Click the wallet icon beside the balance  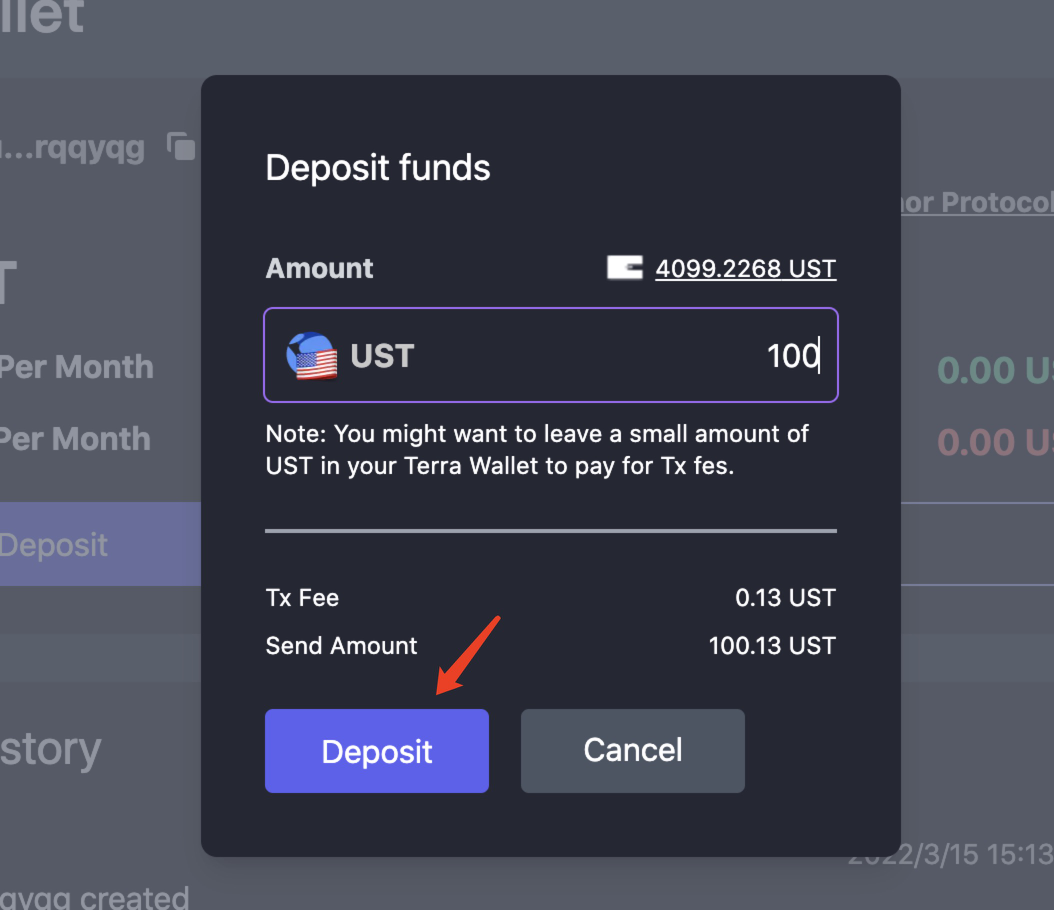click(x=624, y=268)
